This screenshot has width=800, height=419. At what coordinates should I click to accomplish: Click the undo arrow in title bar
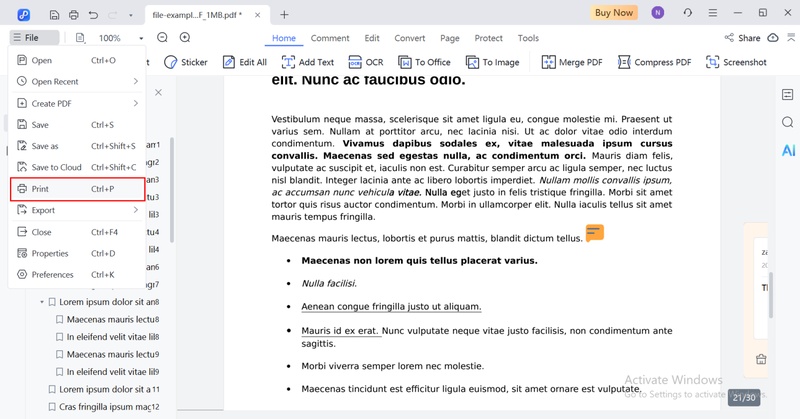point(93,14)
